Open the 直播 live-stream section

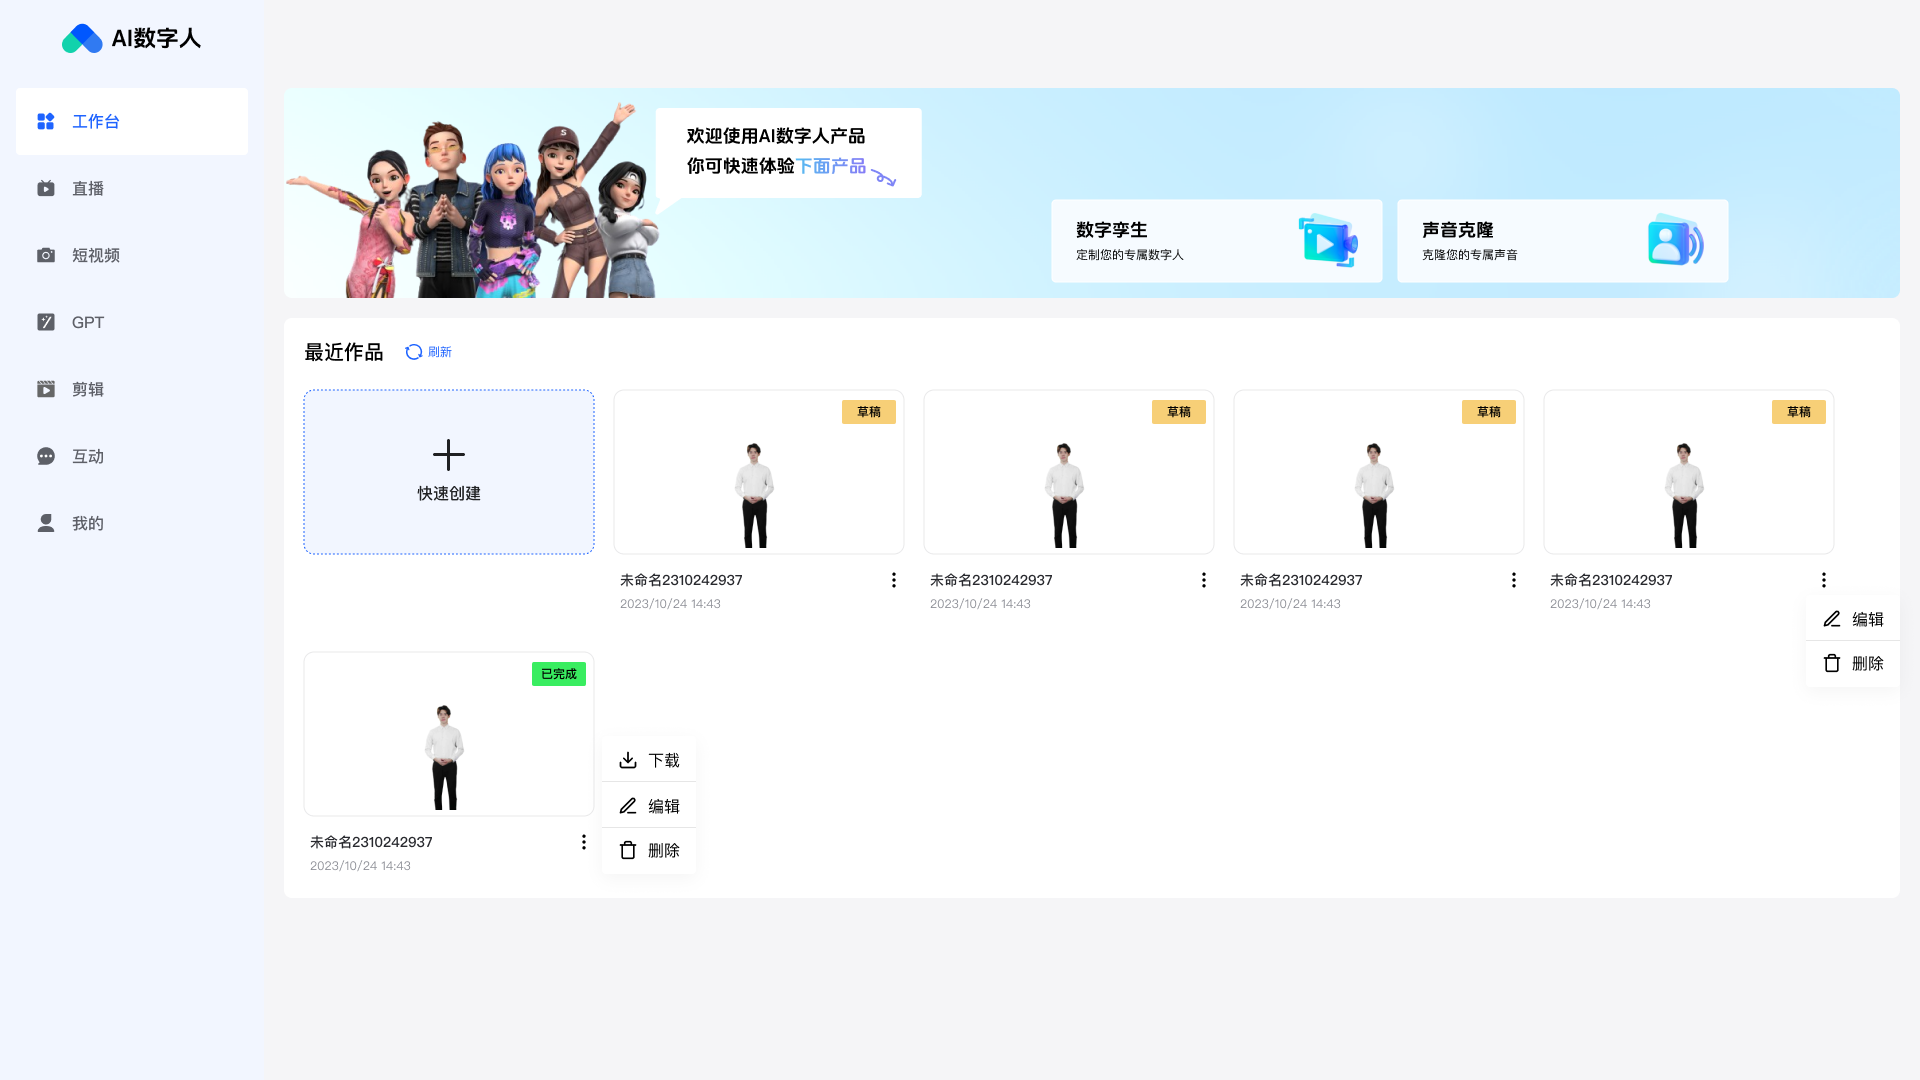[87, 189]
